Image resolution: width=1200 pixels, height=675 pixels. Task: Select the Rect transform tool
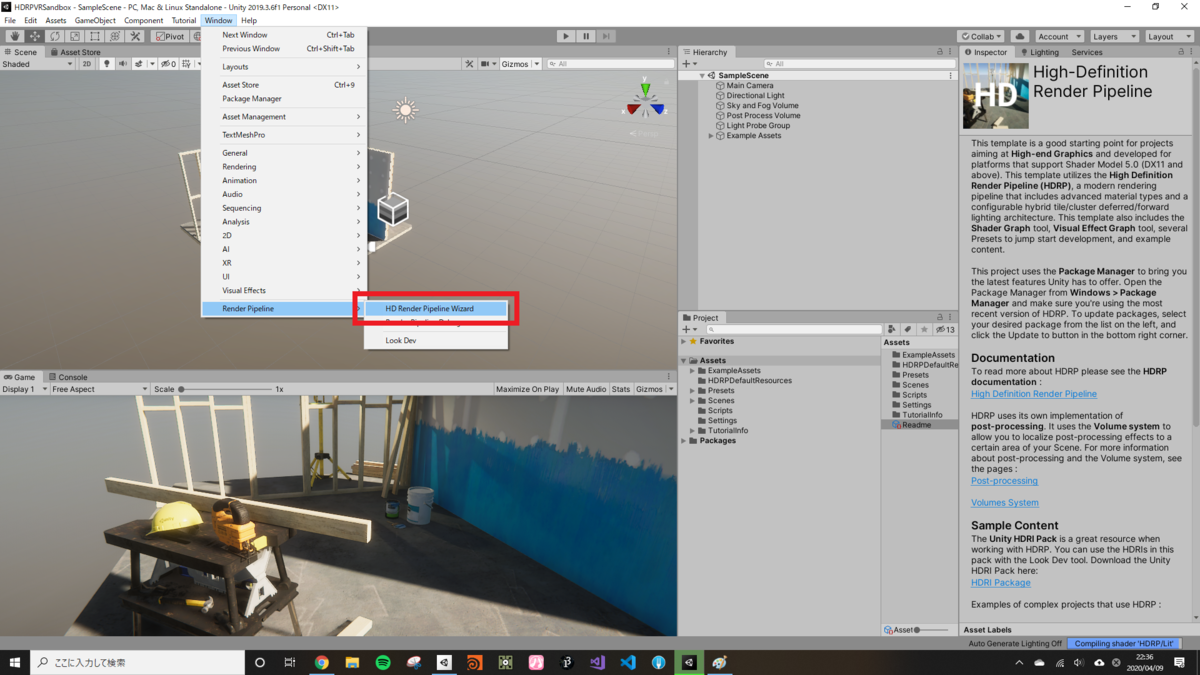pyautogui.click(x=94, y=37)
